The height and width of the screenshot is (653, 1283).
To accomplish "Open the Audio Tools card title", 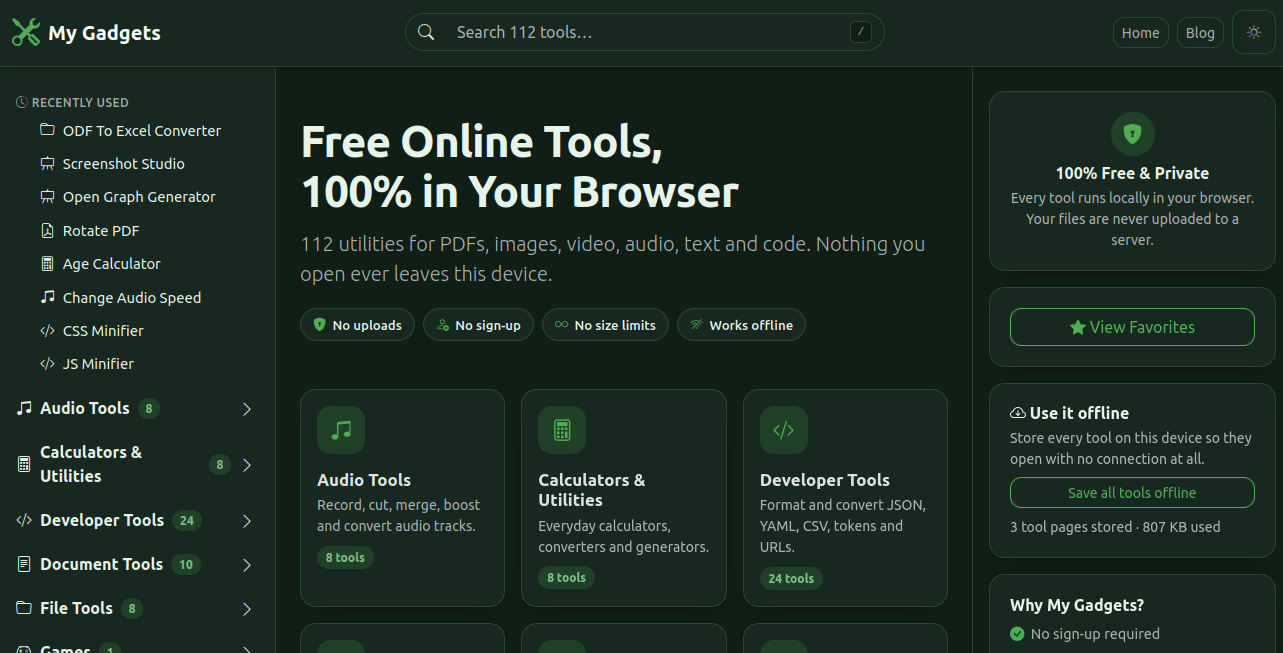I will (x=364, y=480).
